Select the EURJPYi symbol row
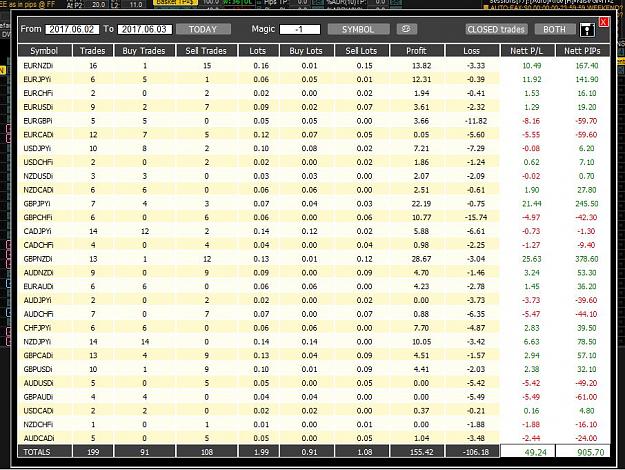The image size is (625, 470). click(314, 79)
